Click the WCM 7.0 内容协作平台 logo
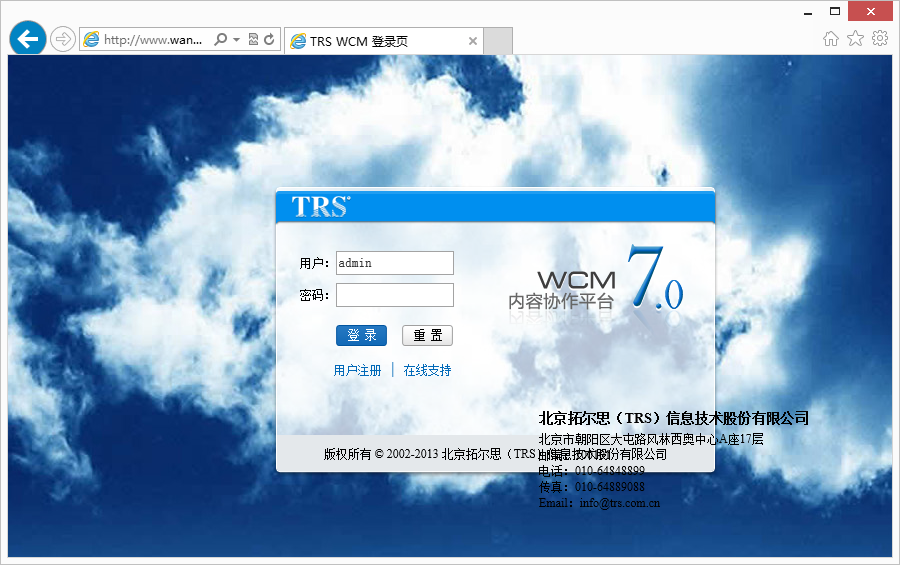The height and width of the screenshot is (565, 900). point(595,278)
